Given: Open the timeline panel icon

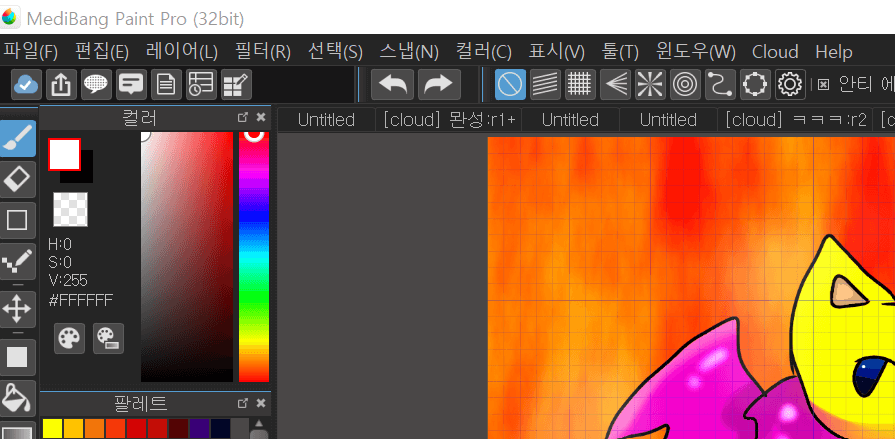Looking at the screenshot, I should click(x=201, y=84).
